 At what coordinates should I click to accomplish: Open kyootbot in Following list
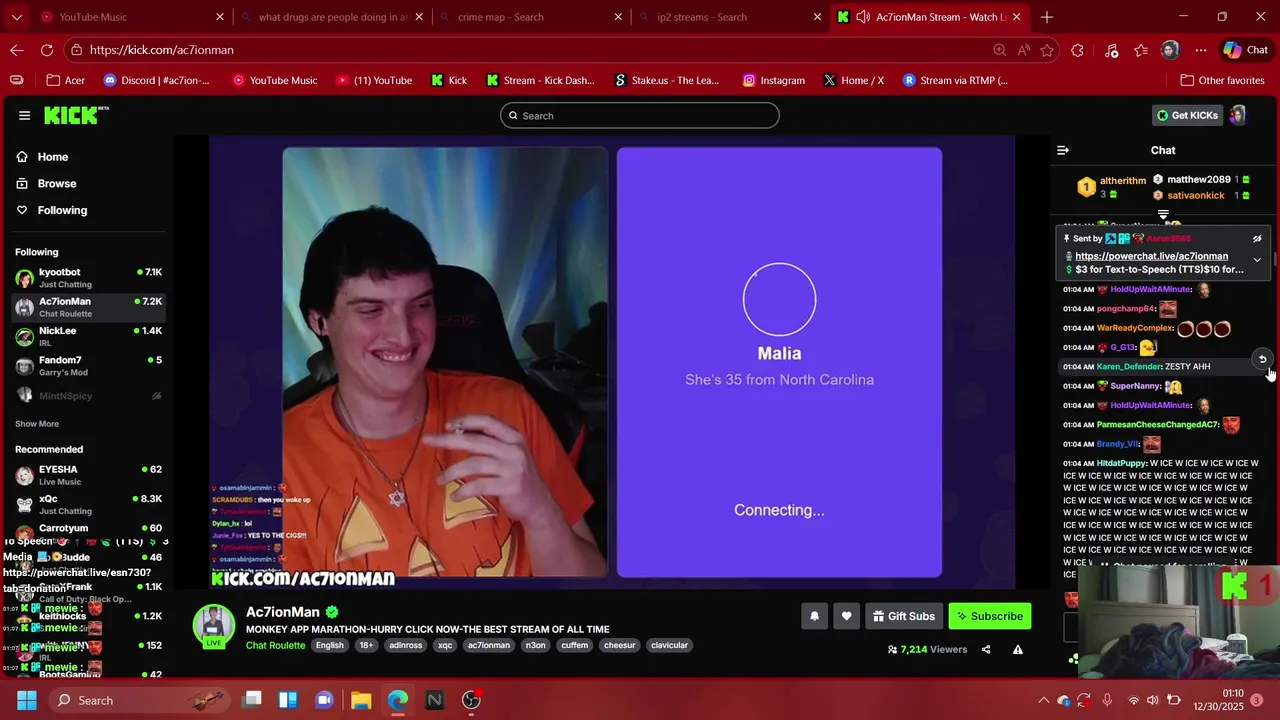88,278
